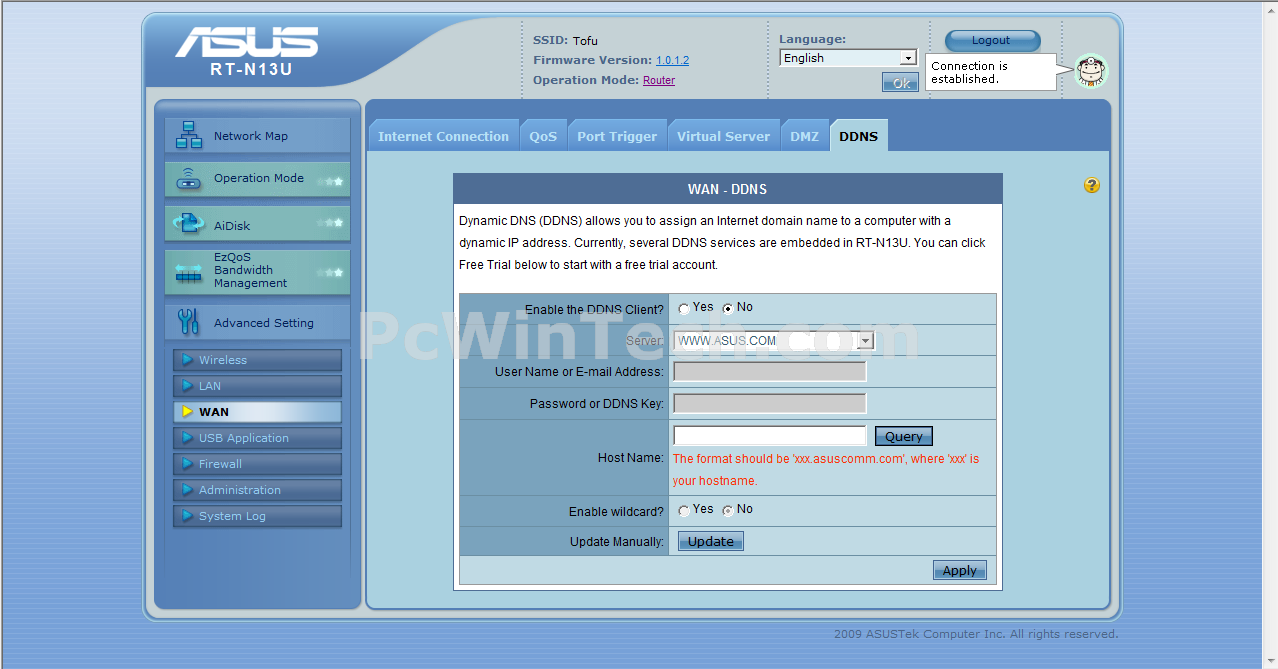Select No for Enable wildcard
Screen dimensions: 1278x669
coord(728,511)
